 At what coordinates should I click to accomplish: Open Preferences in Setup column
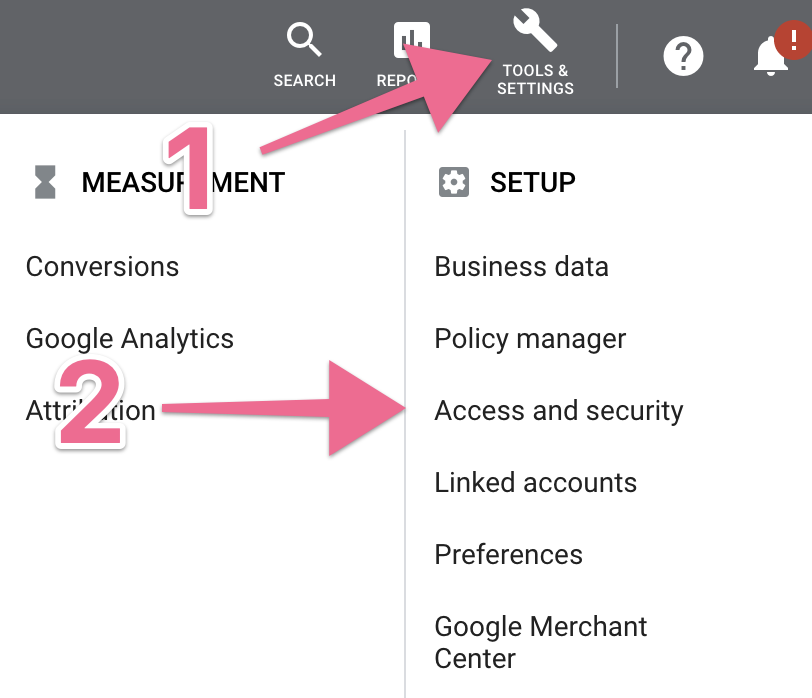[508, 554]
